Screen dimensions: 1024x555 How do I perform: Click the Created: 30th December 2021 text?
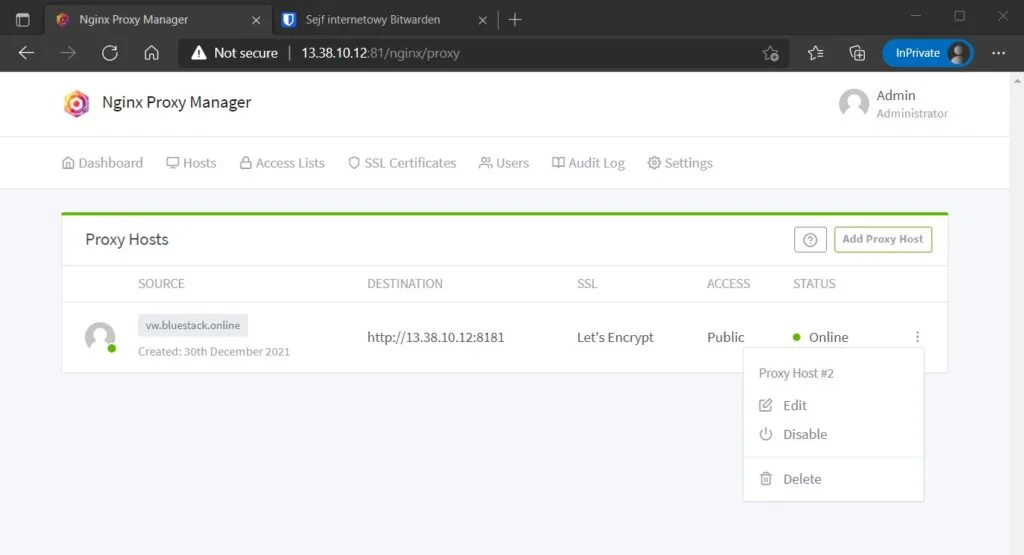click(x=214, y=351)
